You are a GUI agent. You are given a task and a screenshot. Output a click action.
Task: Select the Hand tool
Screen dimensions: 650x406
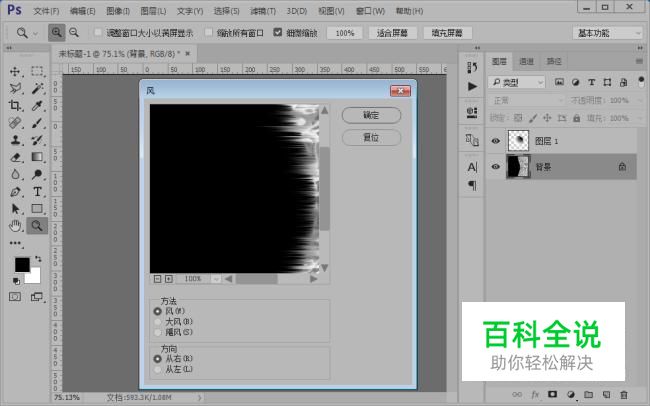pos(15,226)
